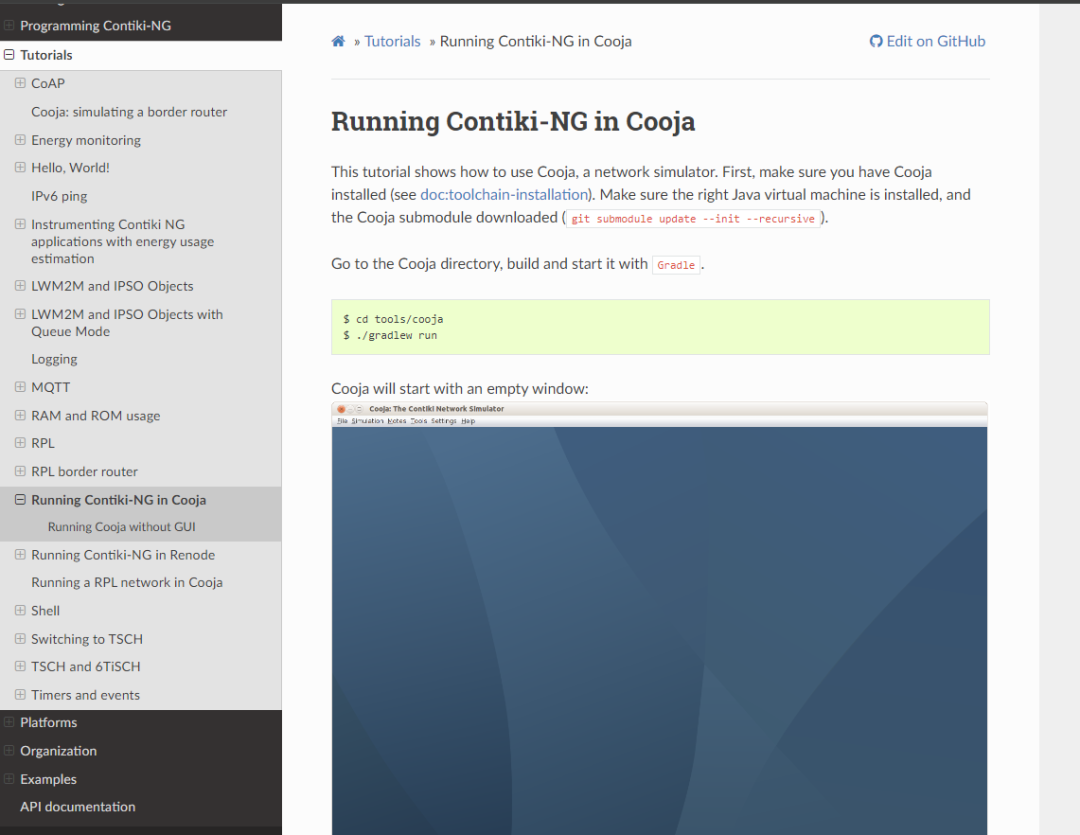Expand the TSCH and 6TiSCH entry
This screenshot has height=835, width=1080.
pyautogui.click(x=20, y=666)
